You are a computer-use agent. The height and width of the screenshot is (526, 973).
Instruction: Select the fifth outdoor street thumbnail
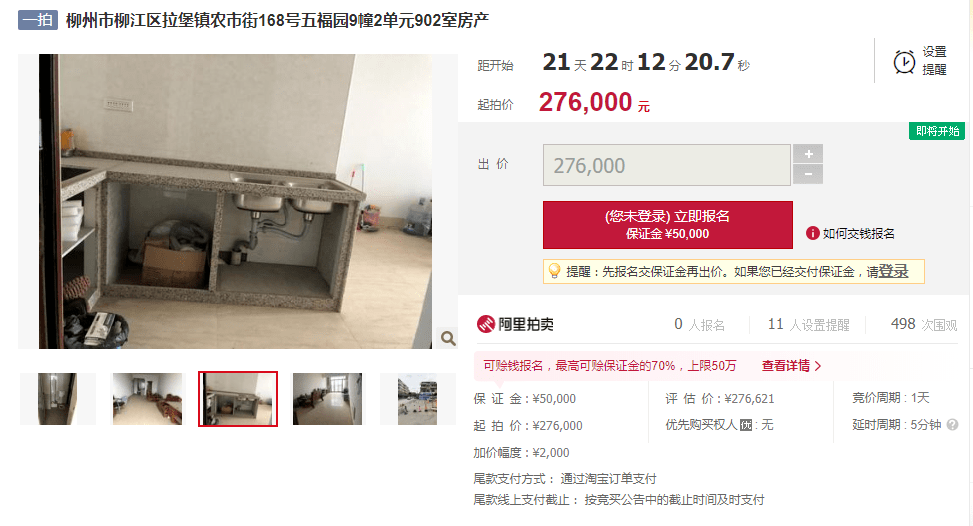[418, 399]
